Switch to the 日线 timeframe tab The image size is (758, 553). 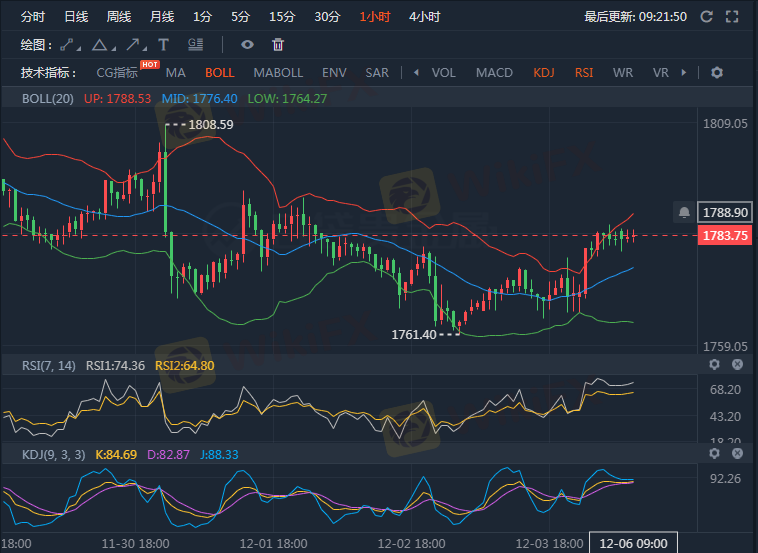(76, 17)
